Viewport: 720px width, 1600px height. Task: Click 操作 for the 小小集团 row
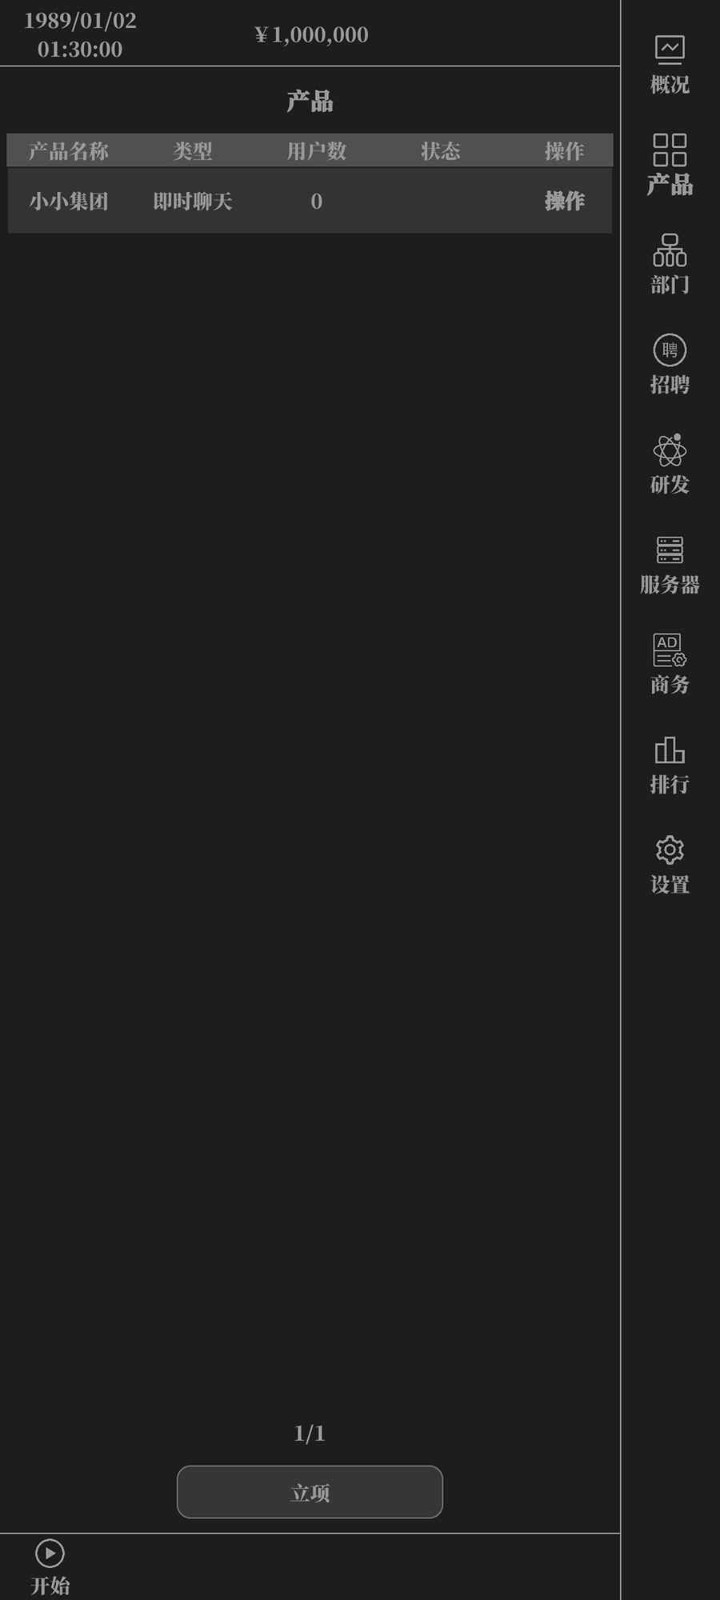[x=564, y=201]
